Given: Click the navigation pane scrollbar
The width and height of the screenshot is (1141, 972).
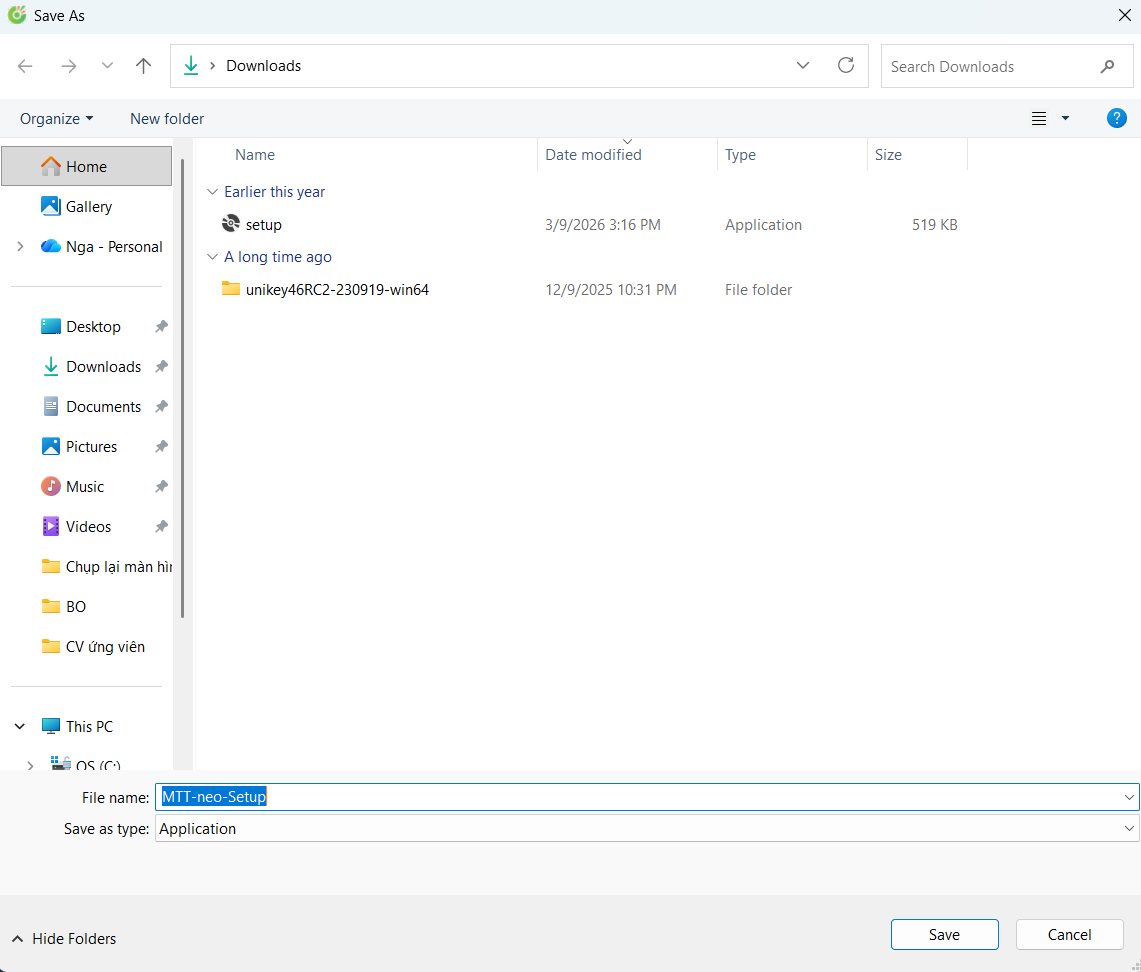Looking at the screenshot, I should click(x=182, y=389).
